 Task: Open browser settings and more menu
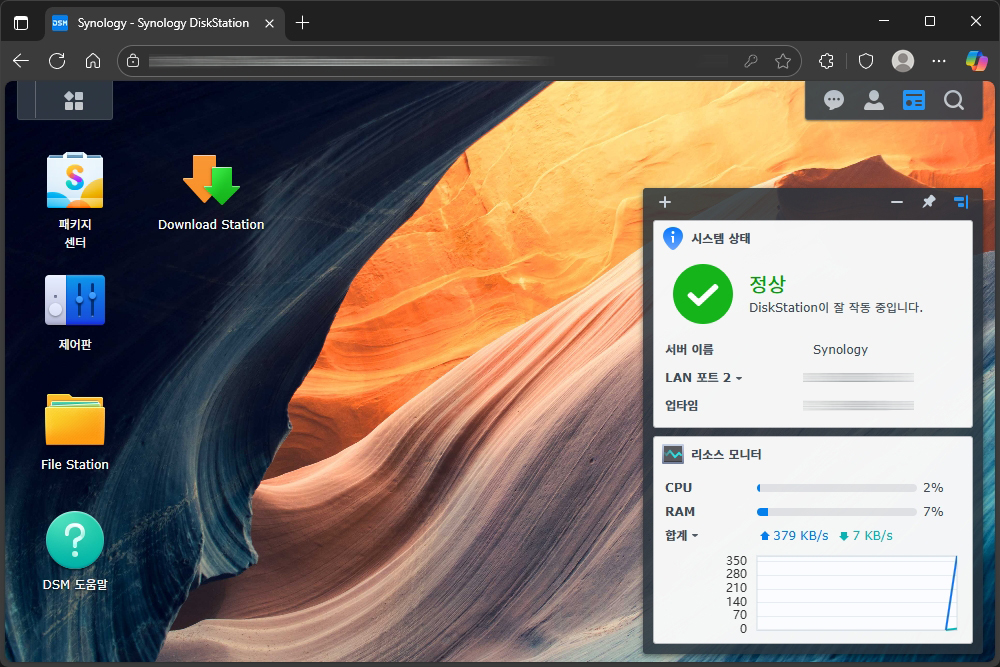tap(939, 61)
